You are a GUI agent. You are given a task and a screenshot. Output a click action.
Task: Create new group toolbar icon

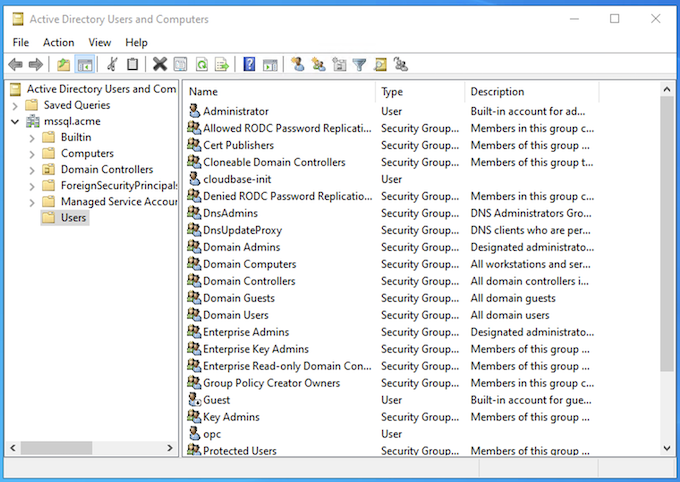pos(318,65)
